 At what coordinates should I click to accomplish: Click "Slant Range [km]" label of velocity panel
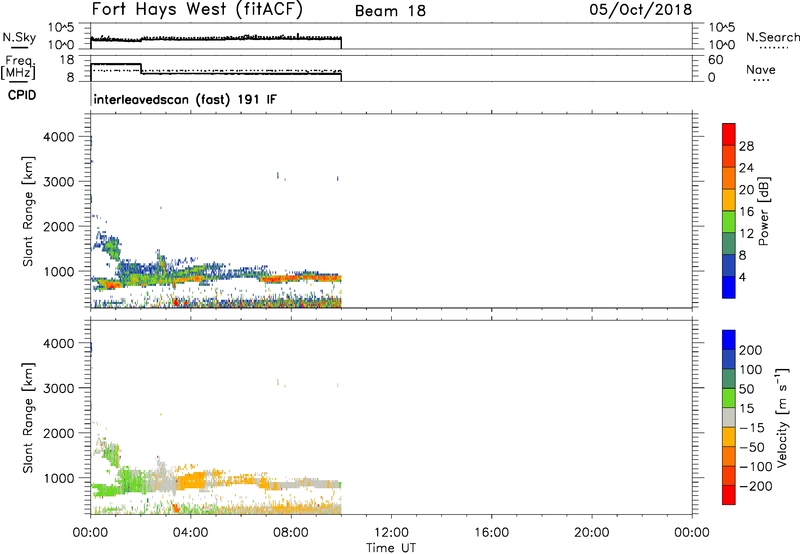pos(28,418)
